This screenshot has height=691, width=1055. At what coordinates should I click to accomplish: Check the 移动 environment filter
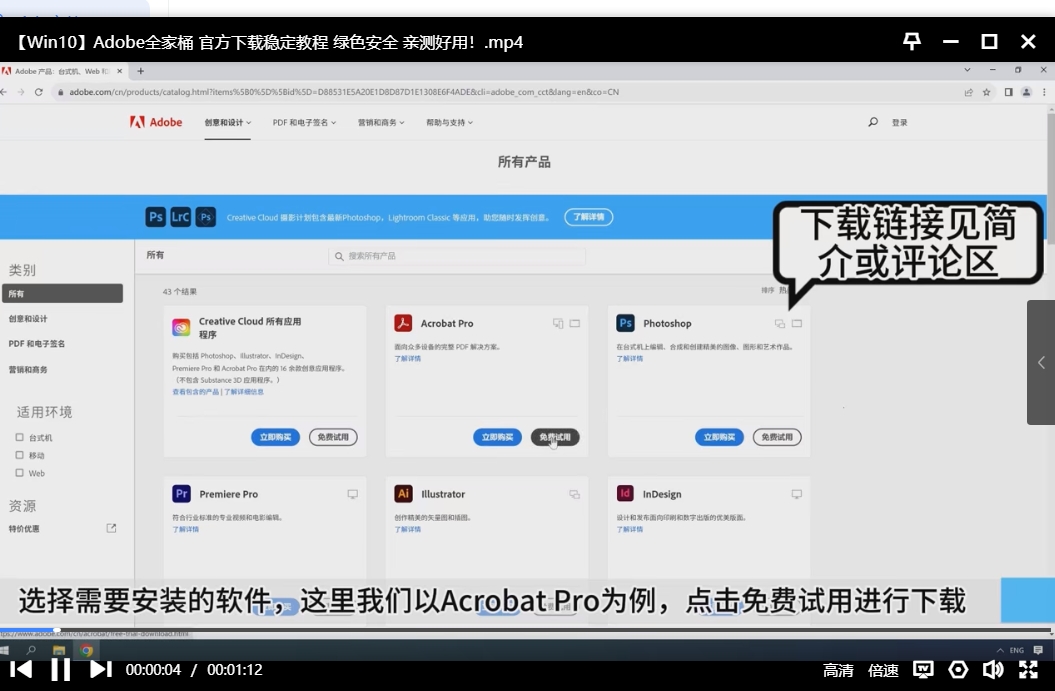(x=18, y=455)
